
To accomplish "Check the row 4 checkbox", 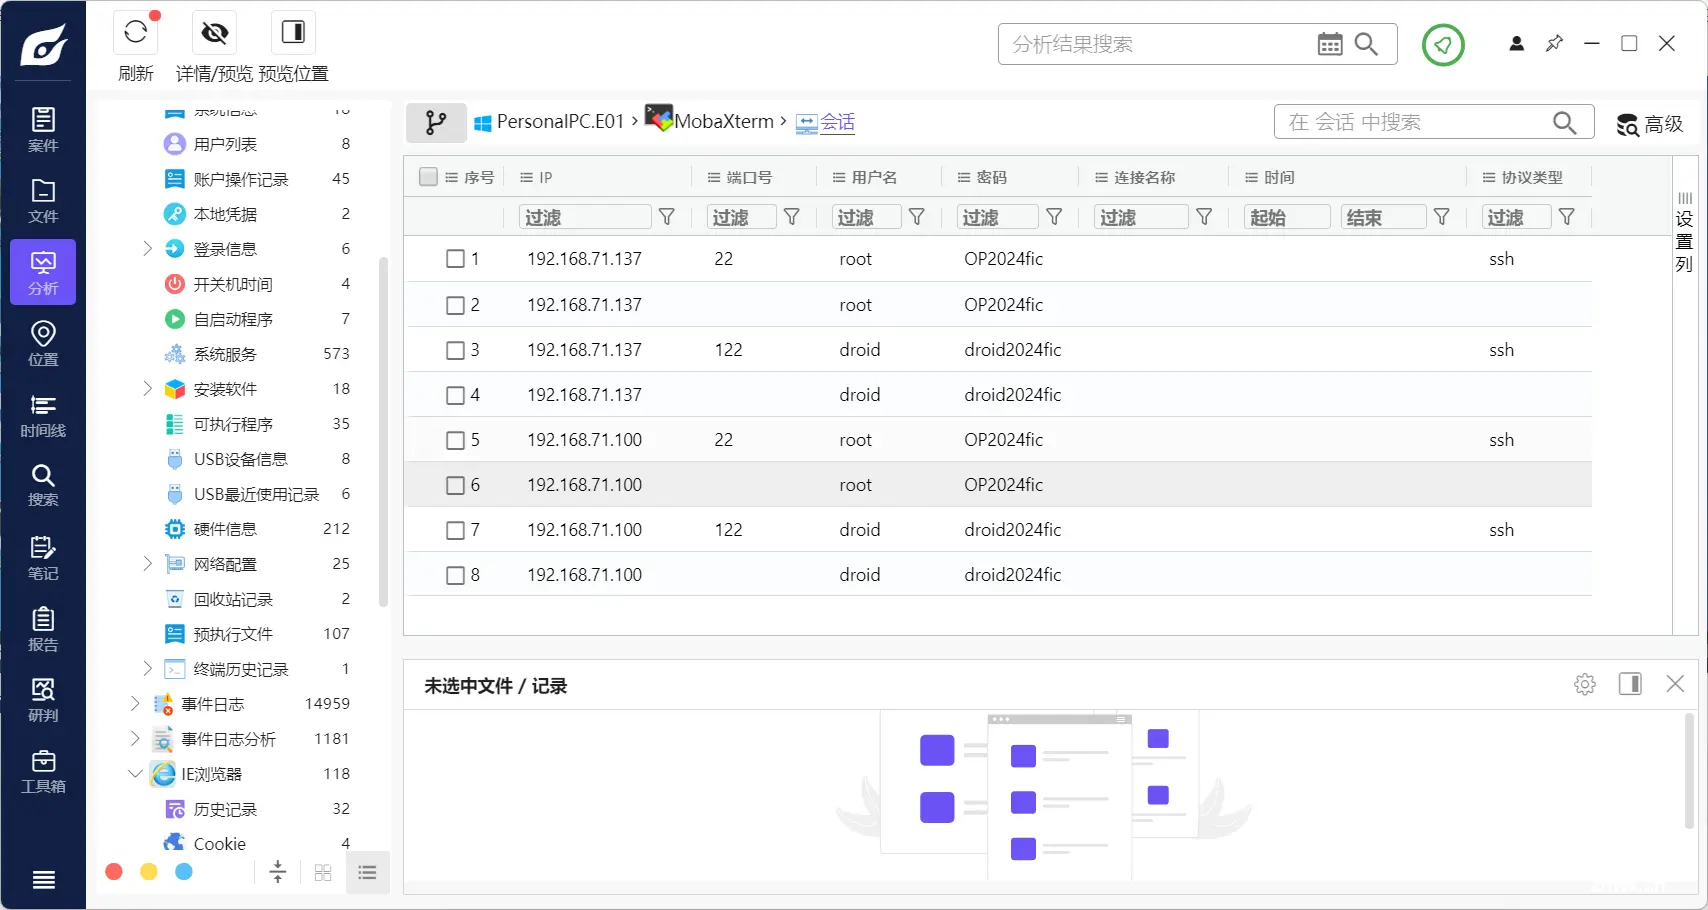I will (x=455, y=395).
